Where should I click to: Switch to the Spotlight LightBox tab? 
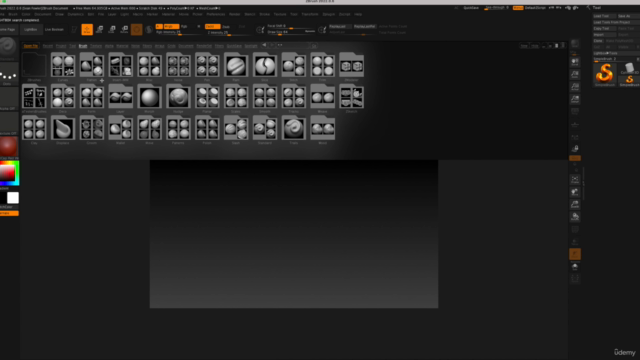(251, 46)
